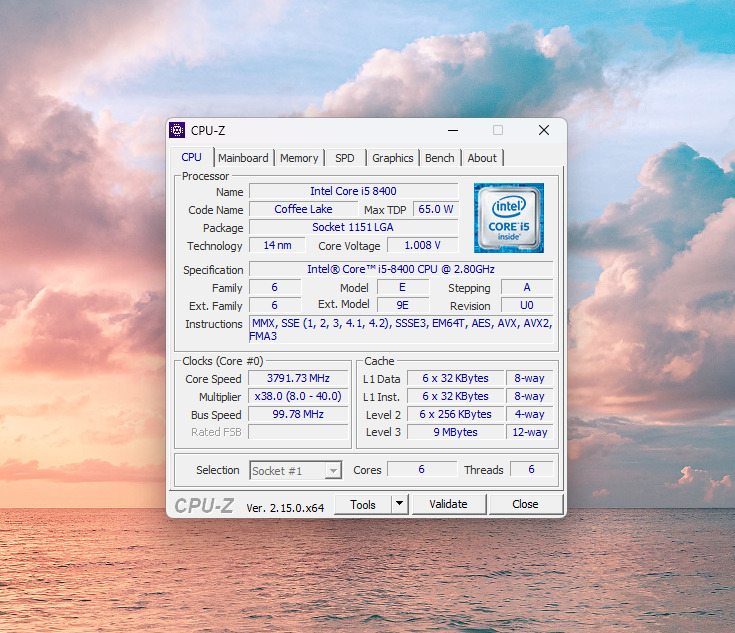Click the Close button at bottom

pos(525,504)
